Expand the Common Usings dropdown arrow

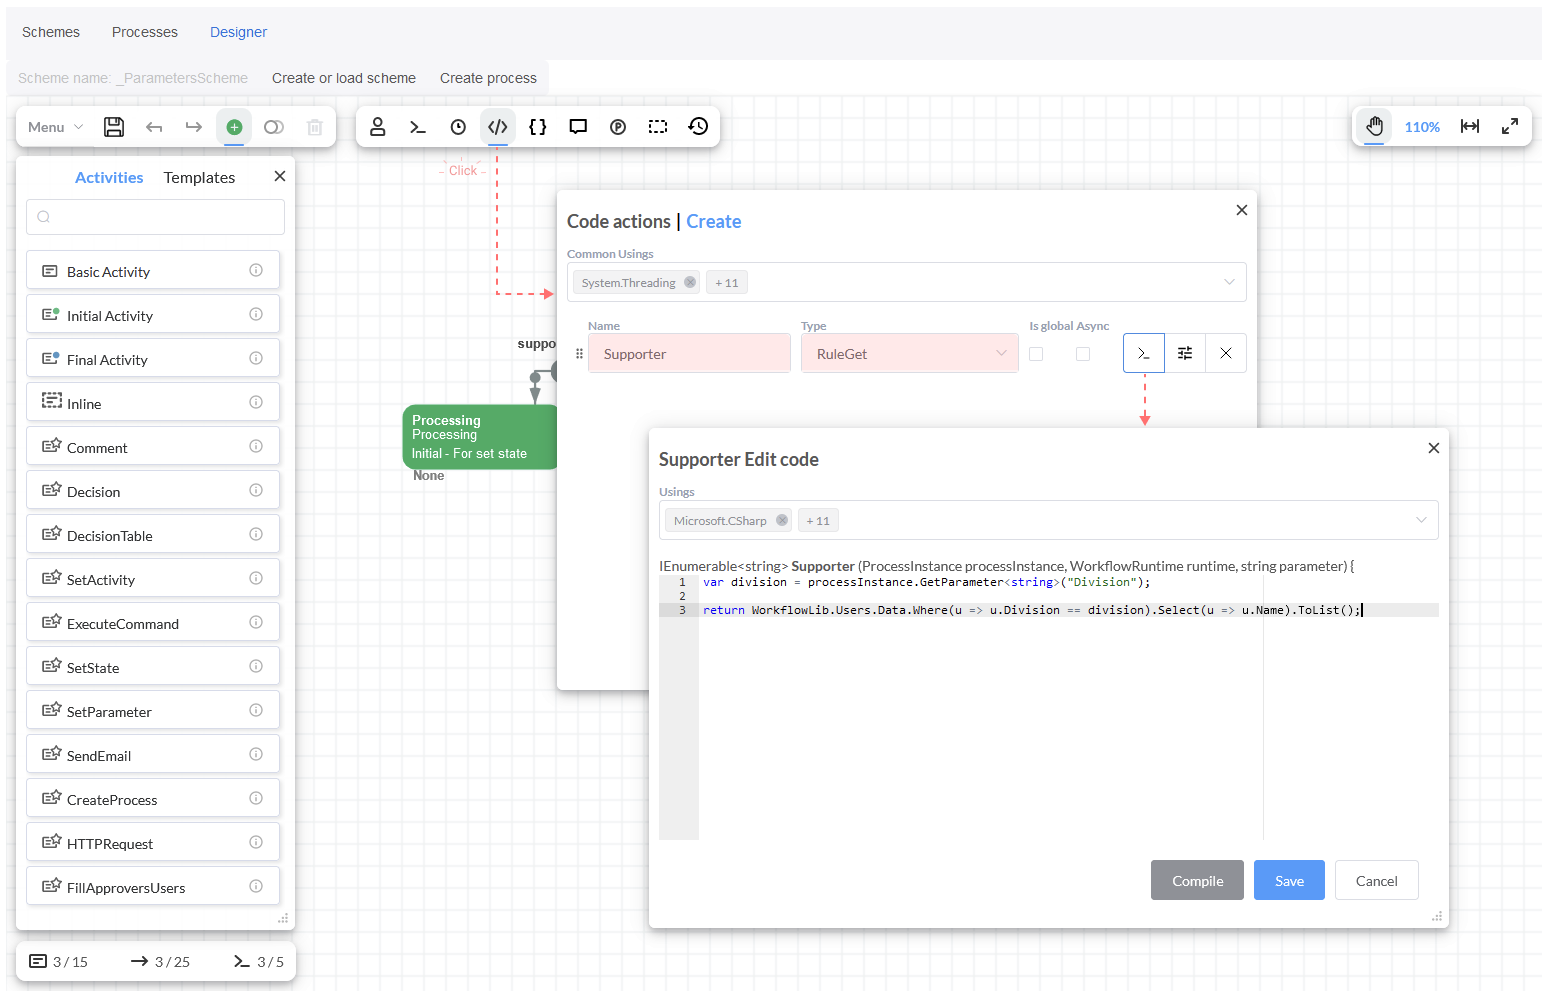point(1229,282)
